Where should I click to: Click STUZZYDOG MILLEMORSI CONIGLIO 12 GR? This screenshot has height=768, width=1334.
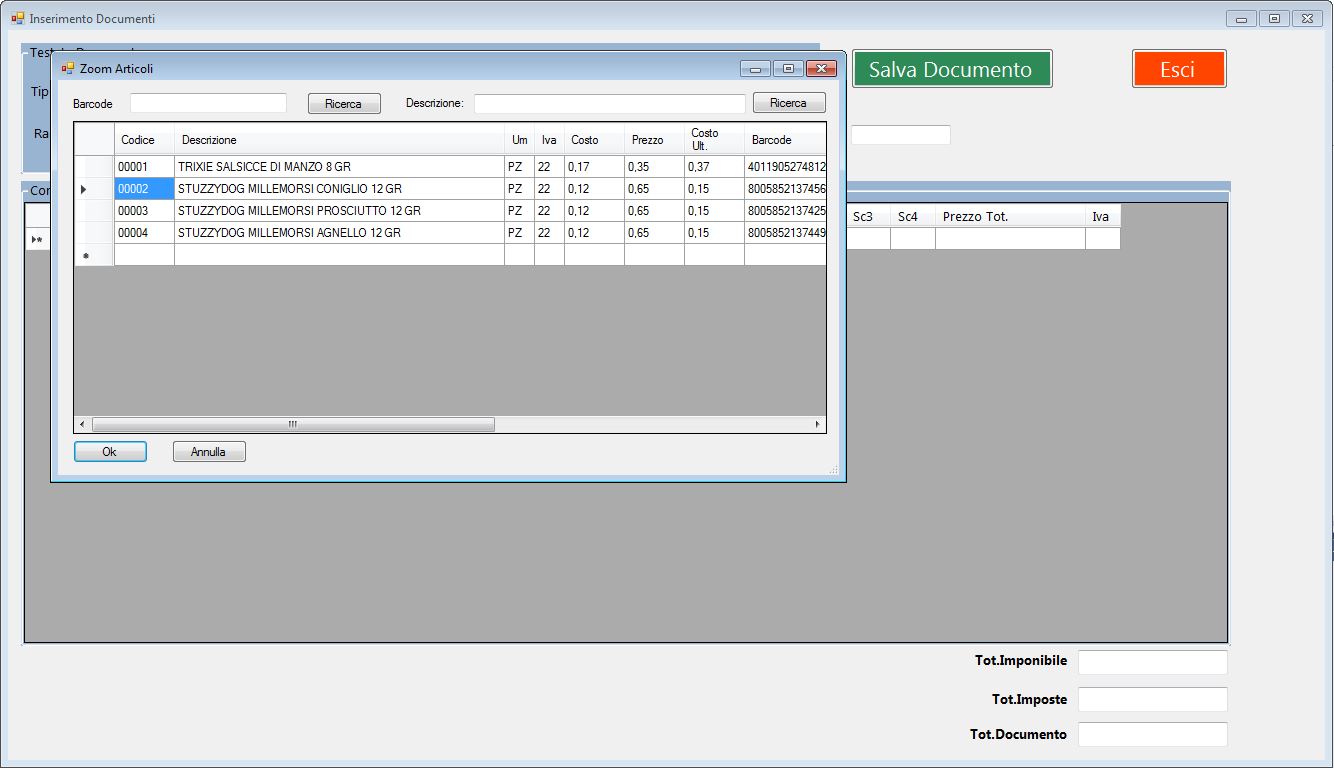pyautogui.click(x=339, y=189)
